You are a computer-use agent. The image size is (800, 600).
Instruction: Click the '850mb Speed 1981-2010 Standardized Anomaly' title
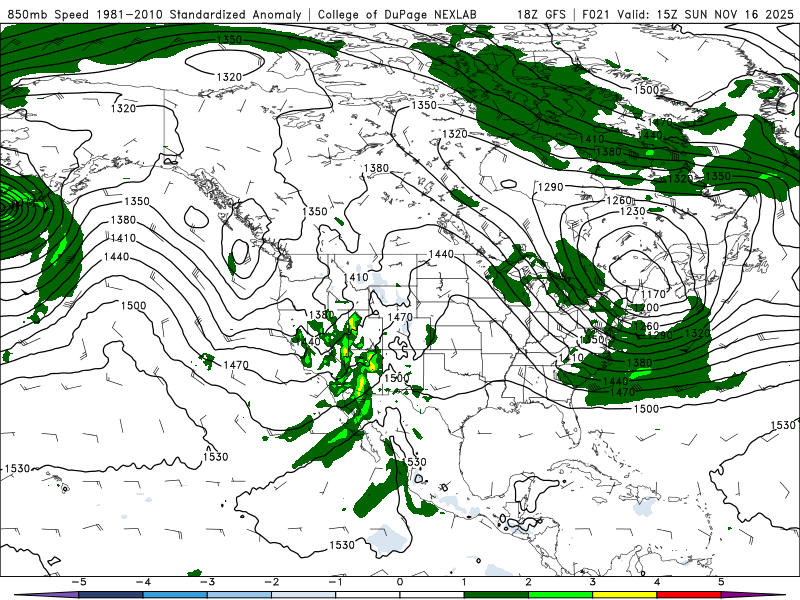(x=155, y=14)
